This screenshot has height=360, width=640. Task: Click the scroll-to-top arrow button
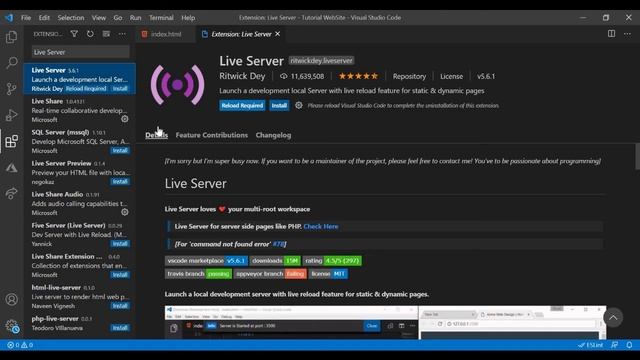click(x=613, y=318)
